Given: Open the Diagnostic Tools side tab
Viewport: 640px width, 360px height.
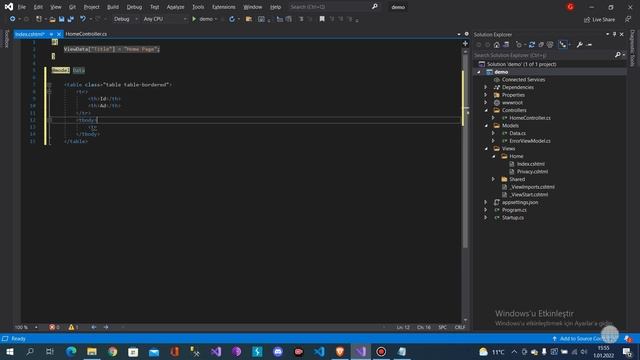Looking at the screenshot, I should [x=632, y=48].
